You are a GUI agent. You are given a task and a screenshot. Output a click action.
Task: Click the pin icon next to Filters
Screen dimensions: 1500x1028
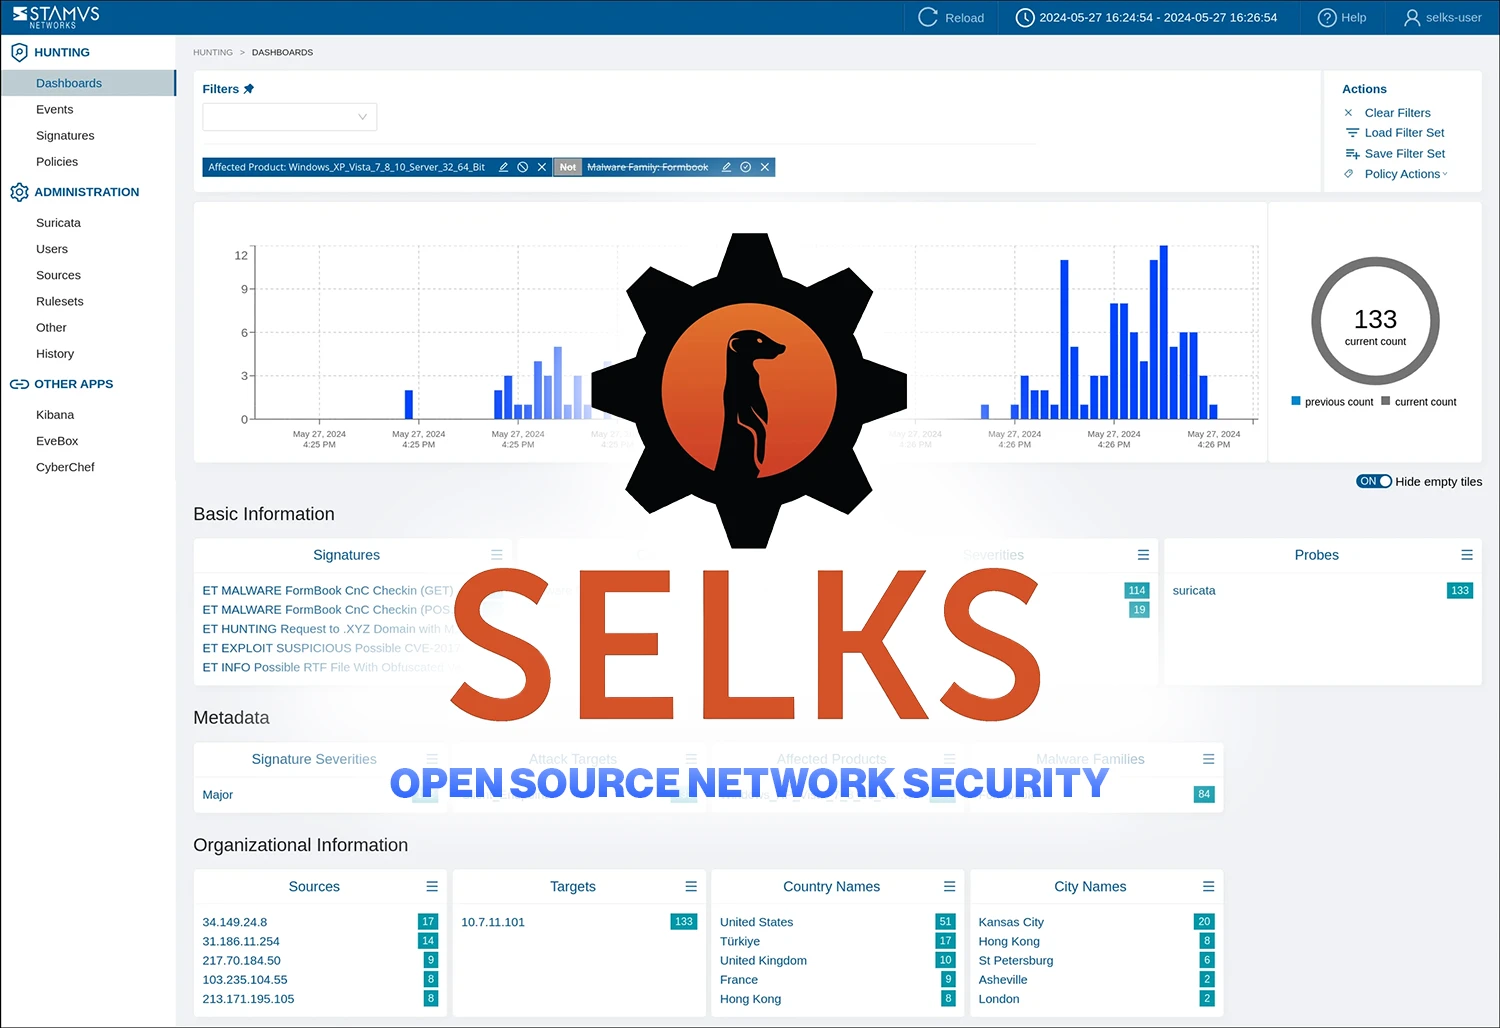pos(249,89)
